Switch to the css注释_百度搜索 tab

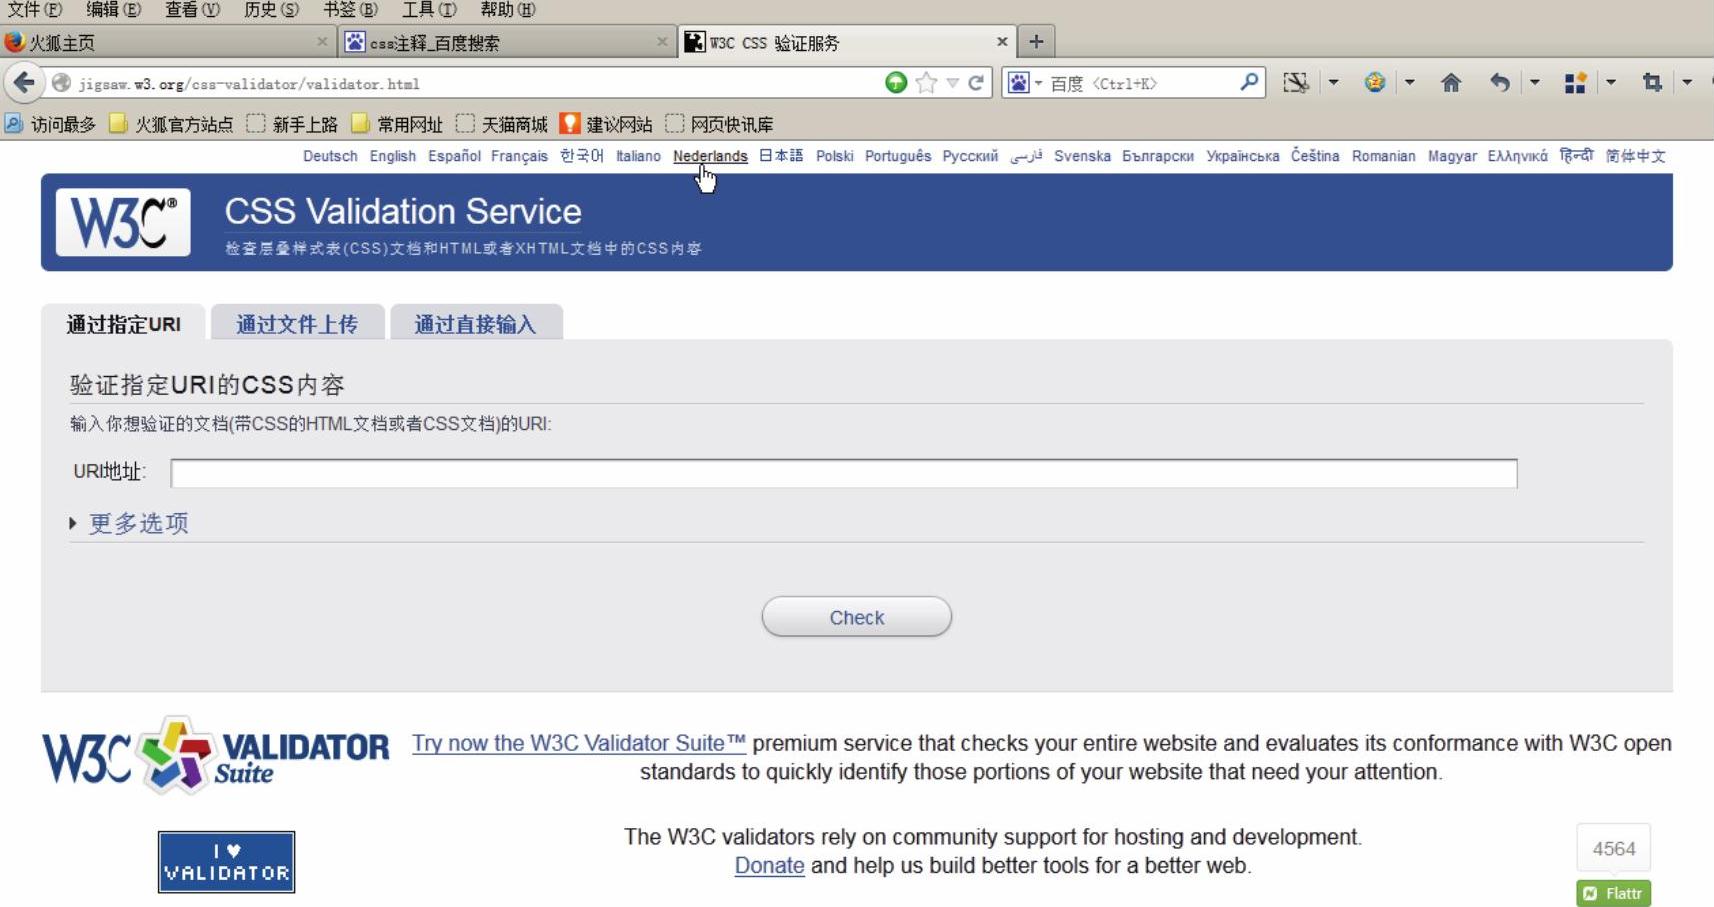pos(506,42)
